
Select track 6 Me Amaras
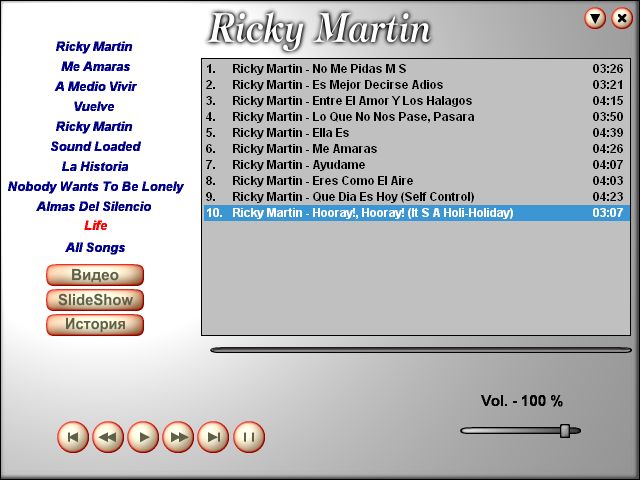(416, 149)
